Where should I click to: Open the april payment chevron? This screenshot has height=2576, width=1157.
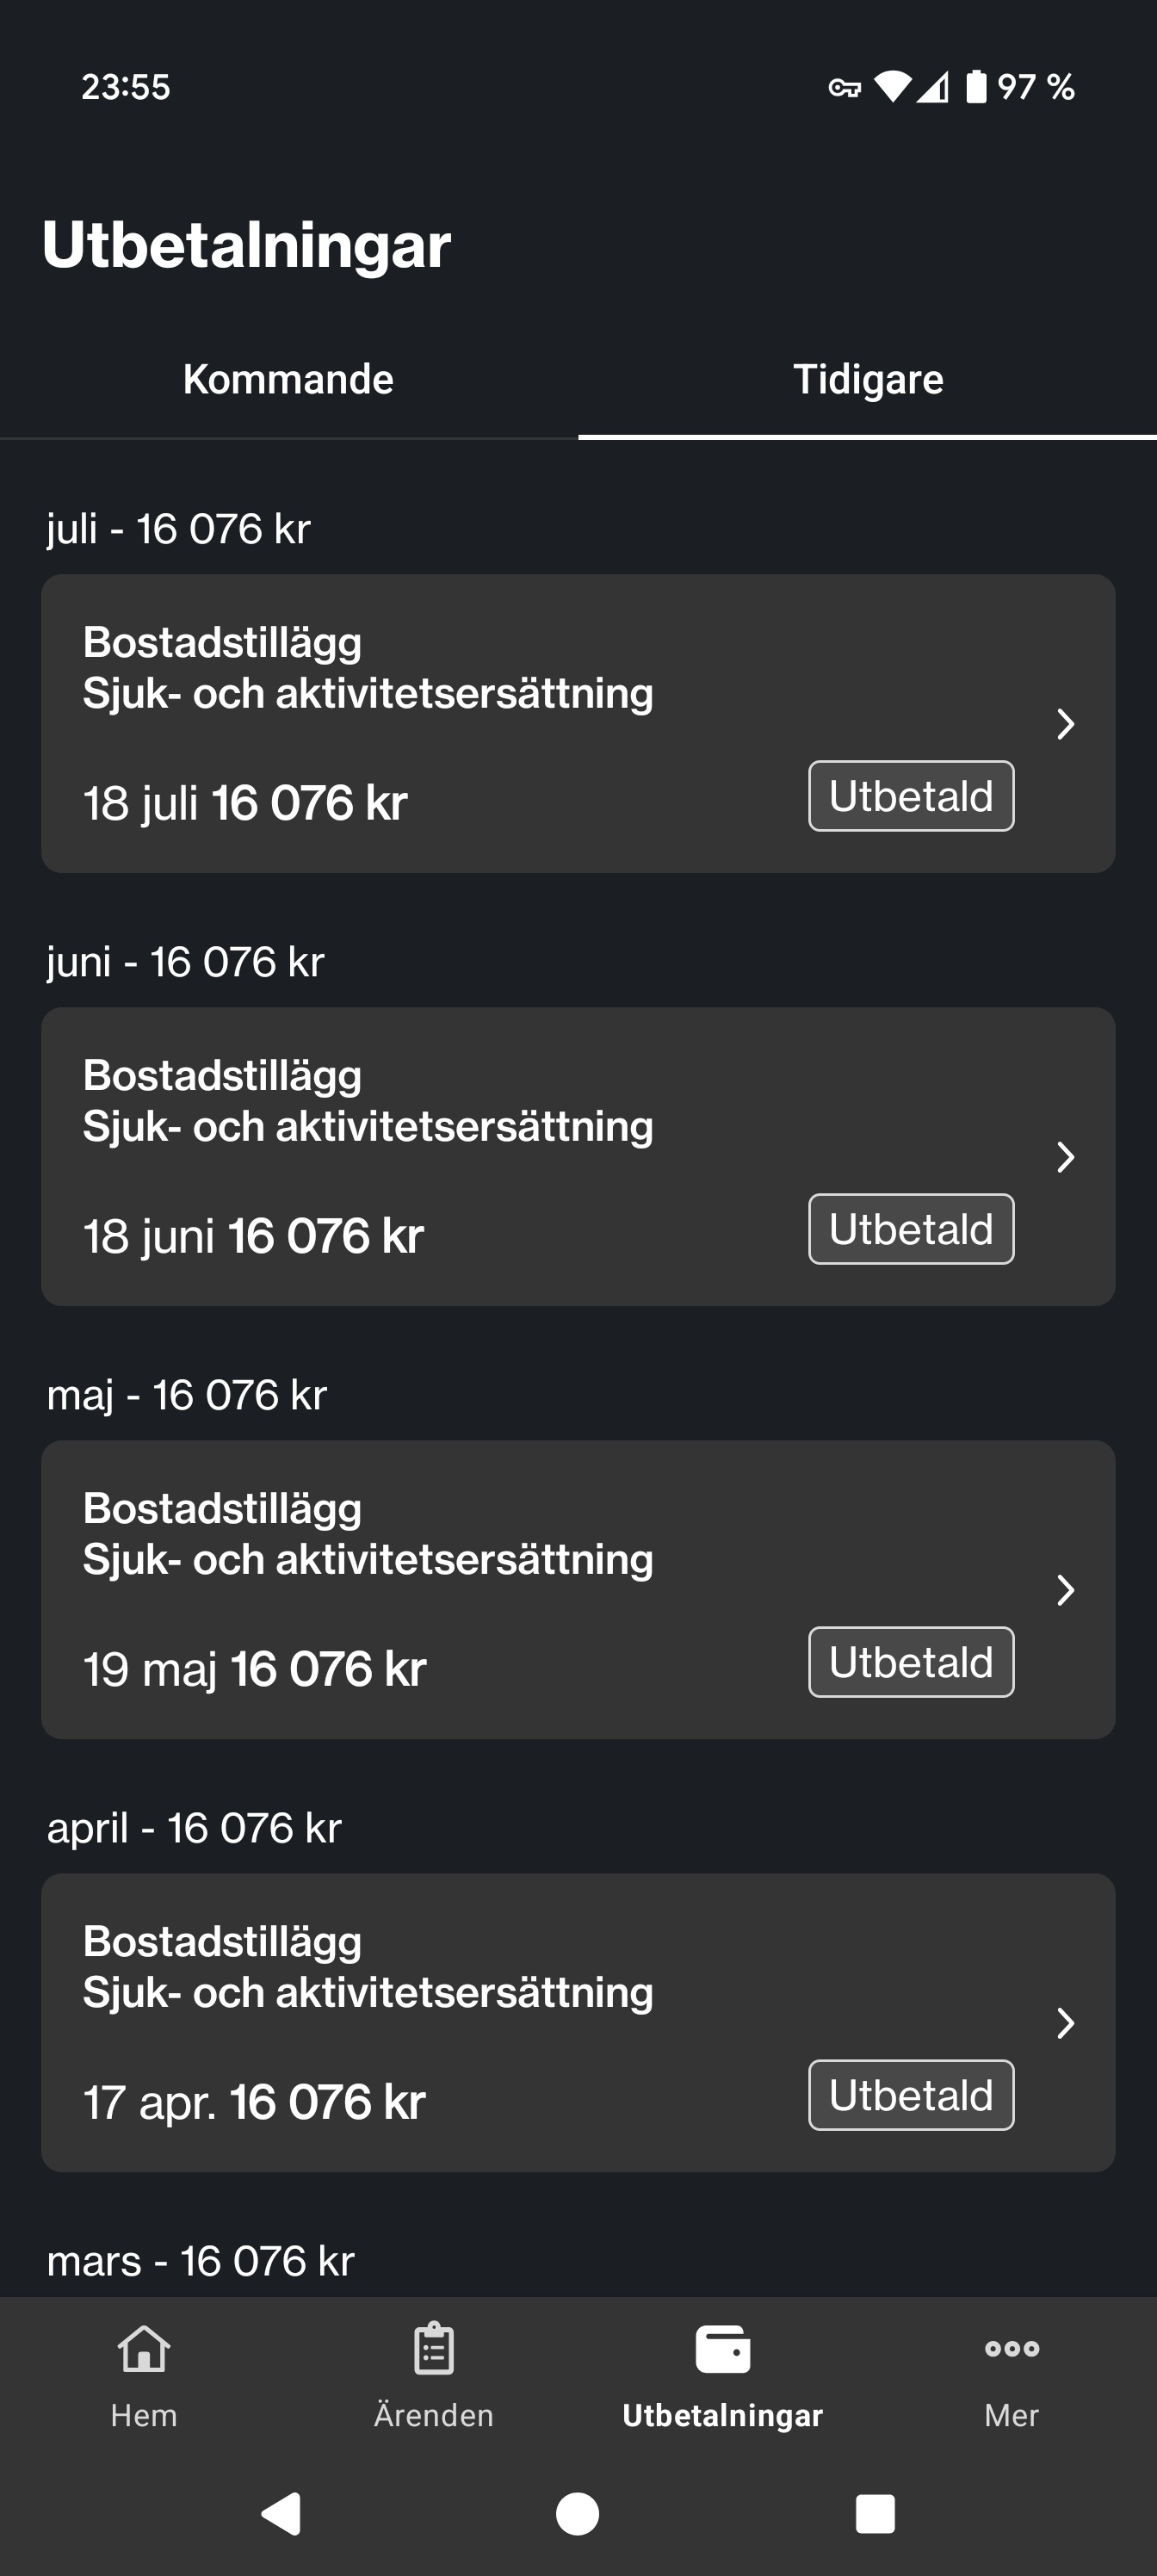click(1066, 2023)
